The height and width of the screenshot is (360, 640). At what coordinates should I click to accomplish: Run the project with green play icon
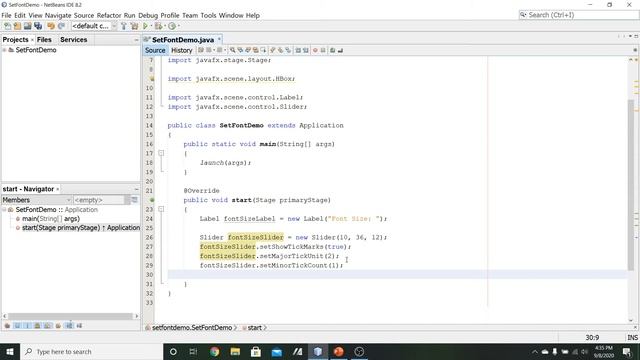click(145, 26)
